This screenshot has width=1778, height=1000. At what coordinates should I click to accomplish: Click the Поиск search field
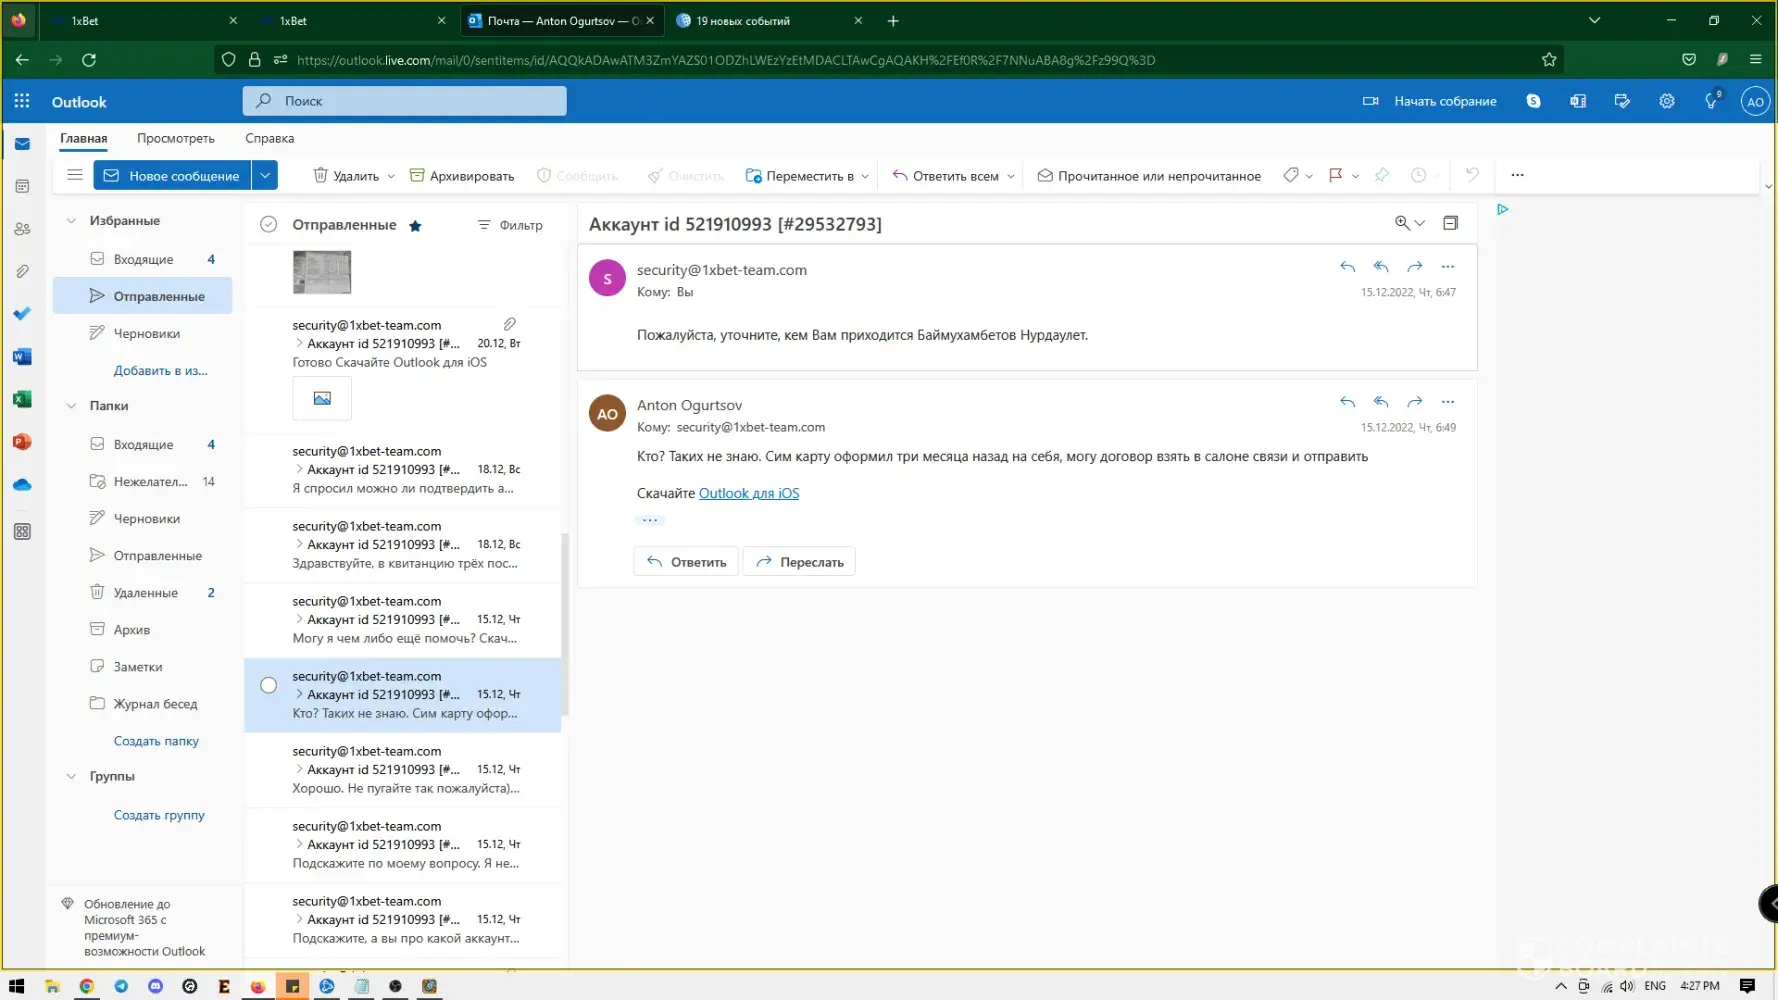[x=404, y=101]
